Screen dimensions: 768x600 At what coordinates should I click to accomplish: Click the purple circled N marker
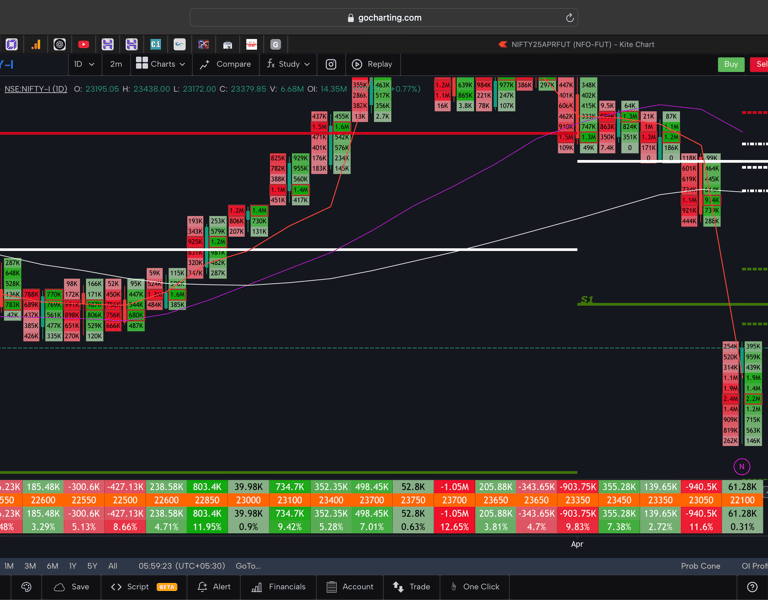point(742,466)
